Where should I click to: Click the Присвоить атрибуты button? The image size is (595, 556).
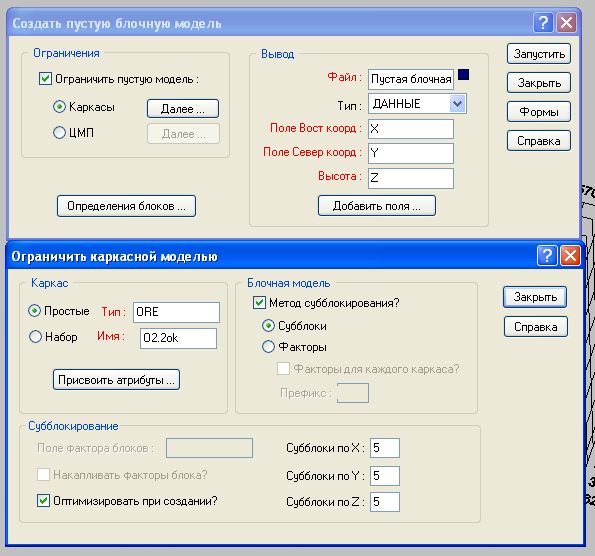(116, 380)
